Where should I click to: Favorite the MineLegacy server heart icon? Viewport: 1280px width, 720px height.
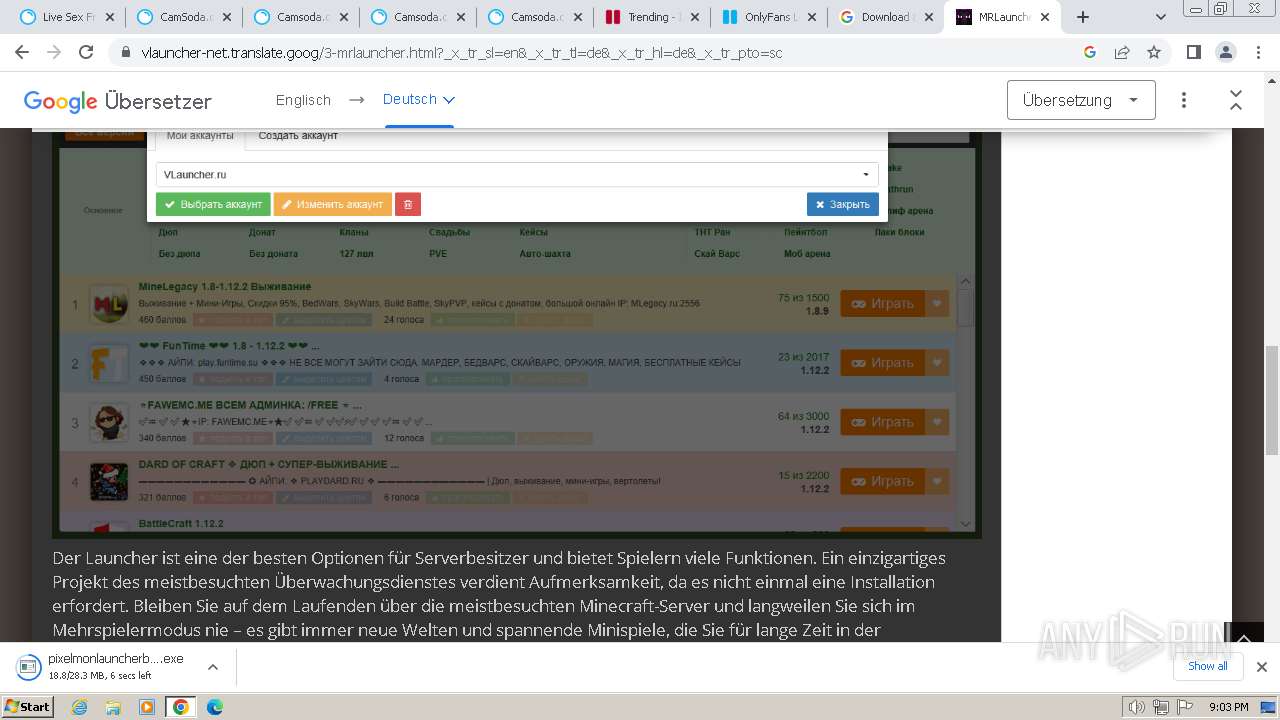937,304
